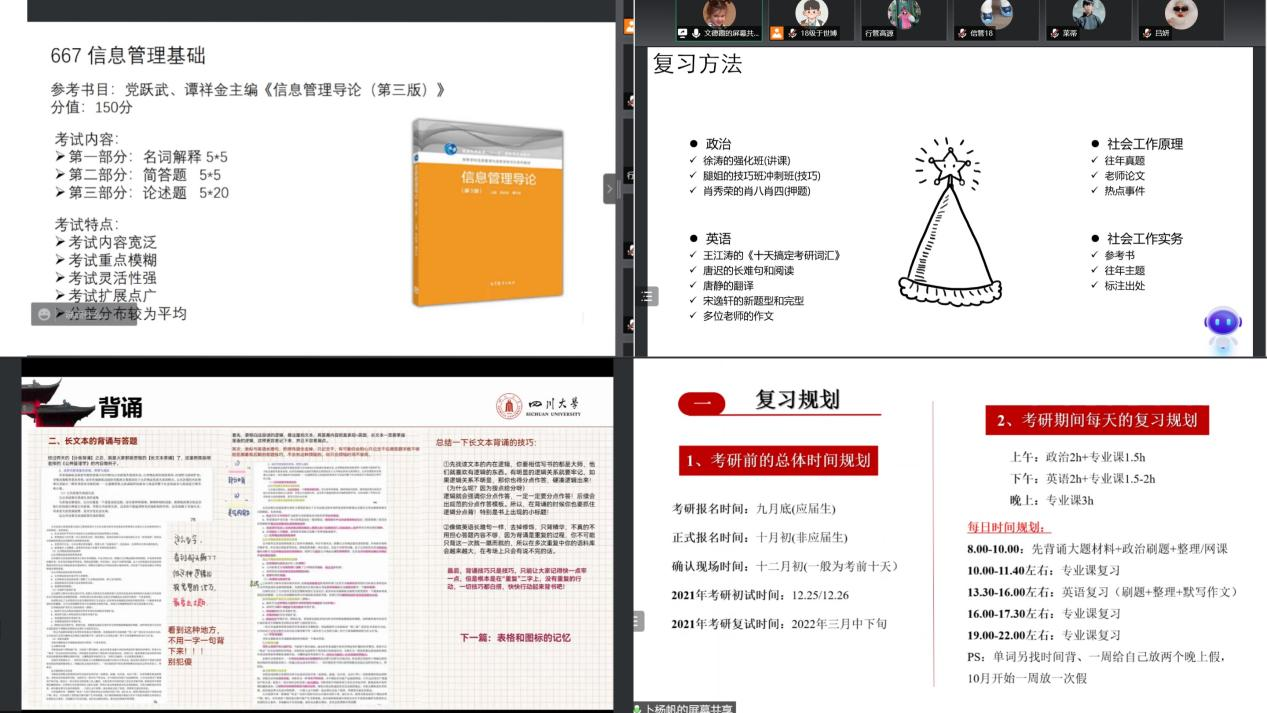The width and height of the screenshot is (1267, 713).
Task: Click the microphone icon on 文德圆's tile
Action: tap(696, 33)
